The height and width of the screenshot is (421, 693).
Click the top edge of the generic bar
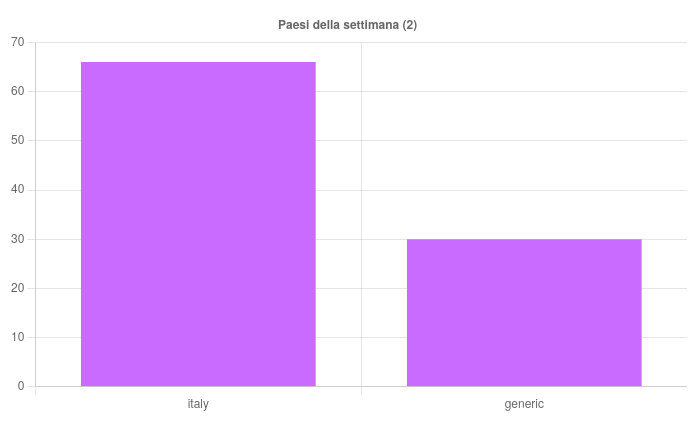click(x=524, y=239)
